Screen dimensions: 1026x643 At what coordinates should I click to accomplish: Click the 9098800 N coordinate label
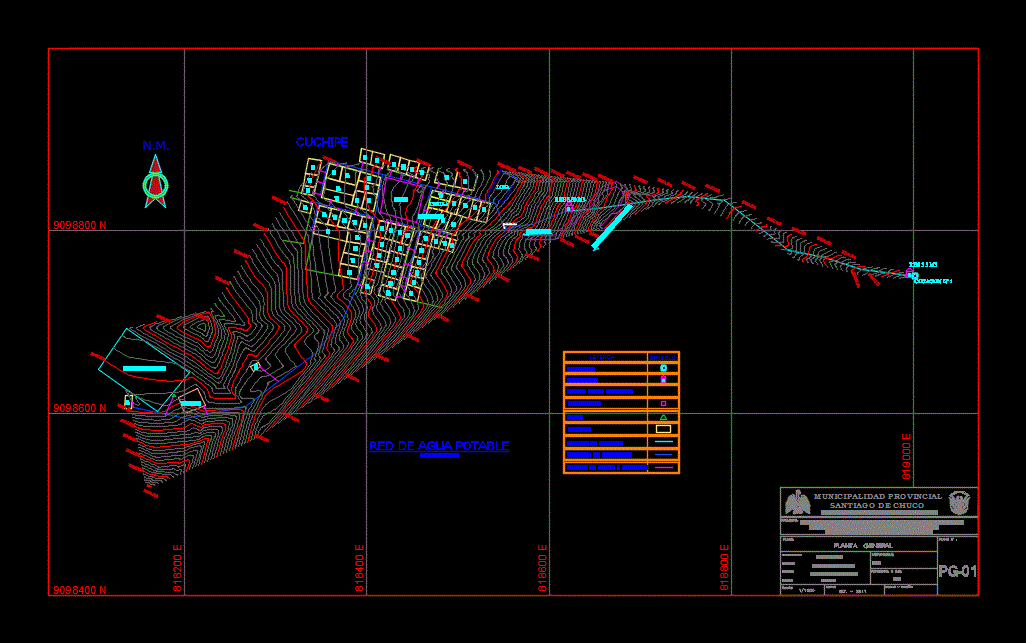79,226
